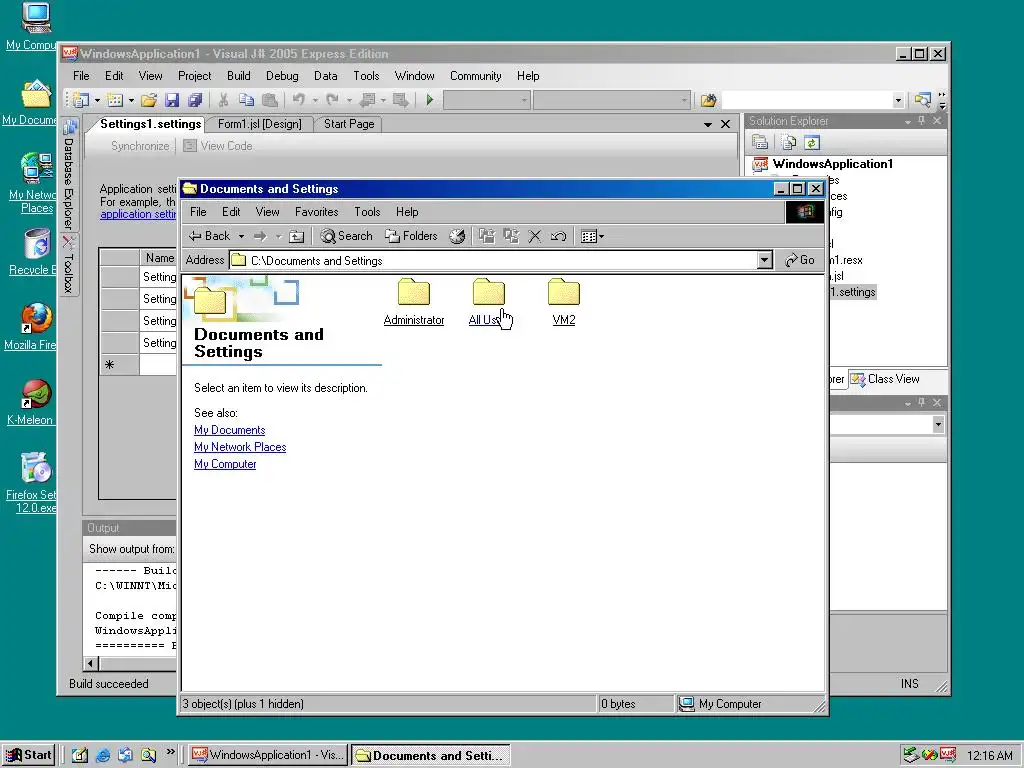Switch to the Class View tab
Screen dimensions: 1024x768
pyautogui.click(x=886, y=379)
